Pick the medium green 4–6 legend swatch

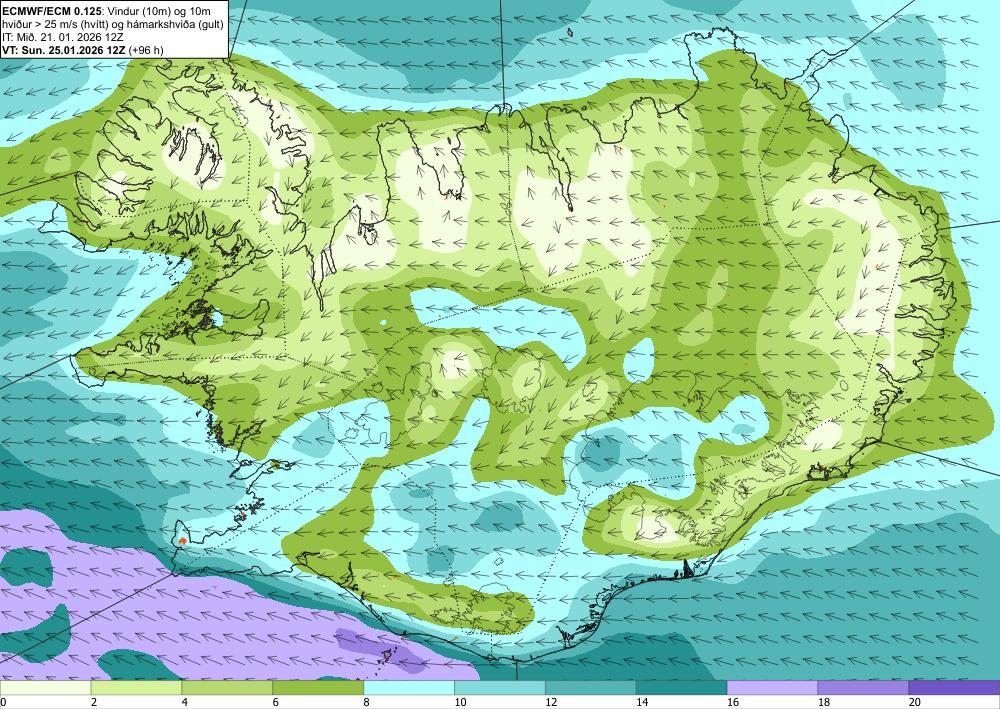coord(227,688)
